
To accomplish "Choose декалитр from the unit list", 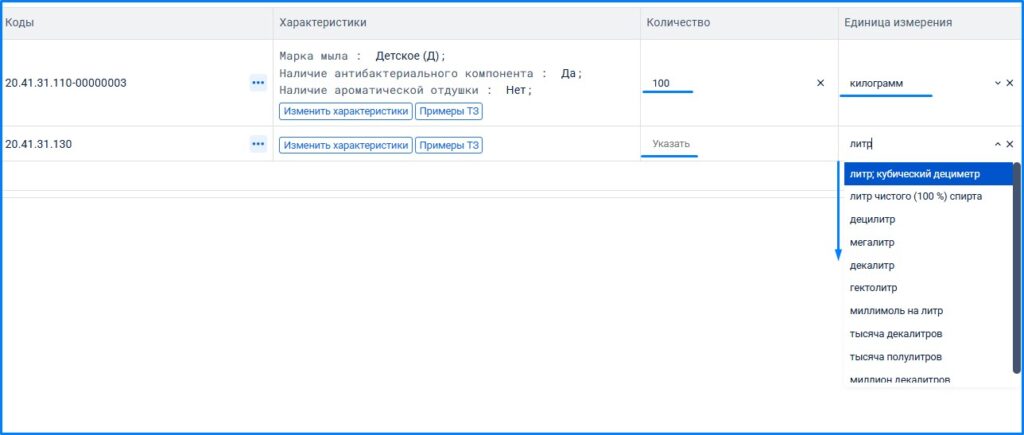I will [928, 265].
